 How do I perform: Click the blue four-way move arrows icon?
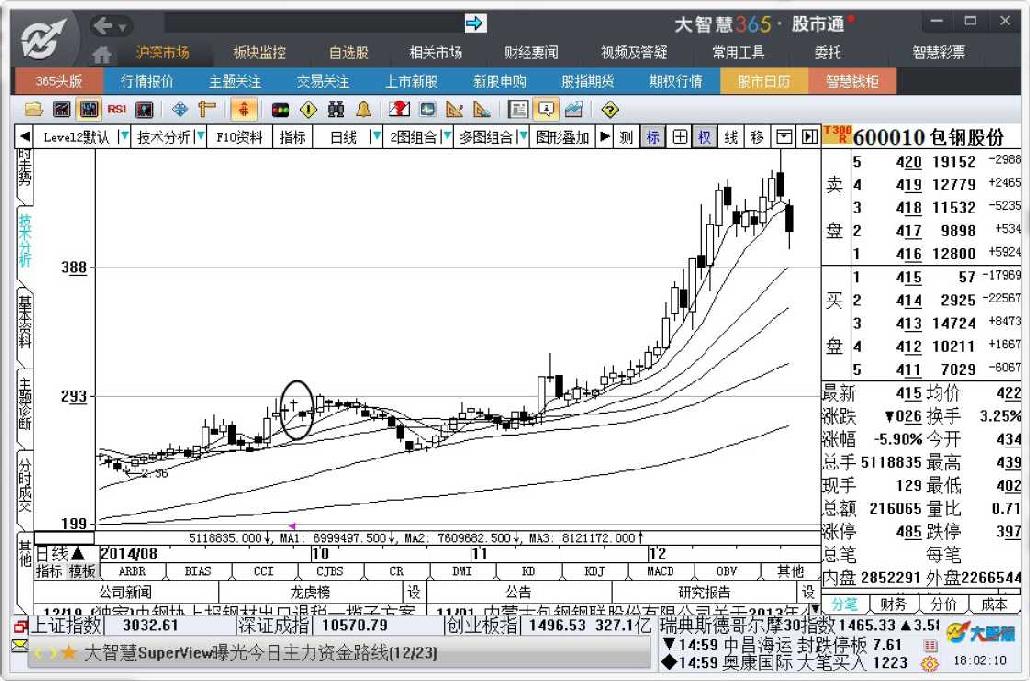[179, 109]
